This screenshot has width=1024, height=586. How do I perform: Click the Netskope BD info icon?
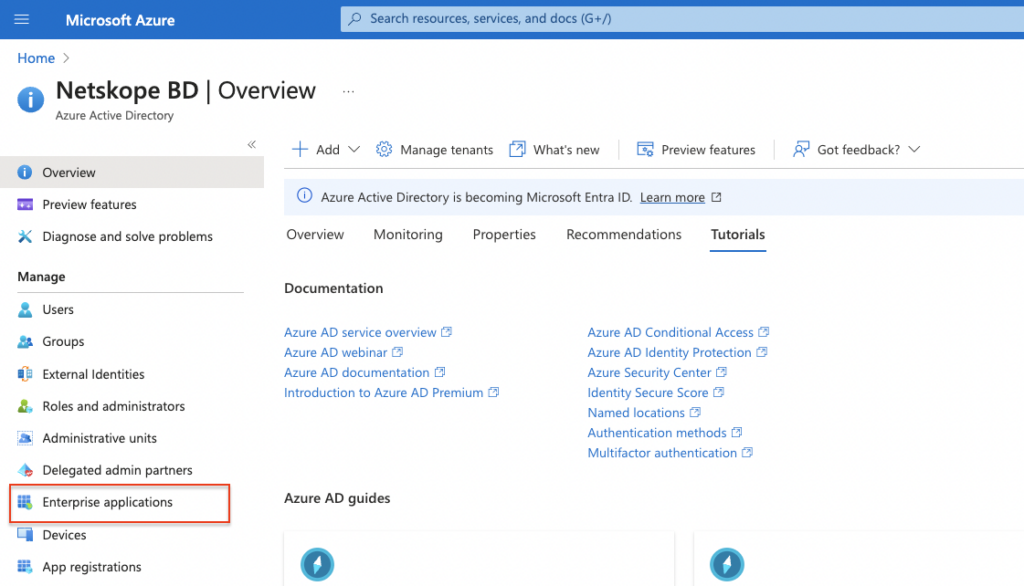coord(31,99)
